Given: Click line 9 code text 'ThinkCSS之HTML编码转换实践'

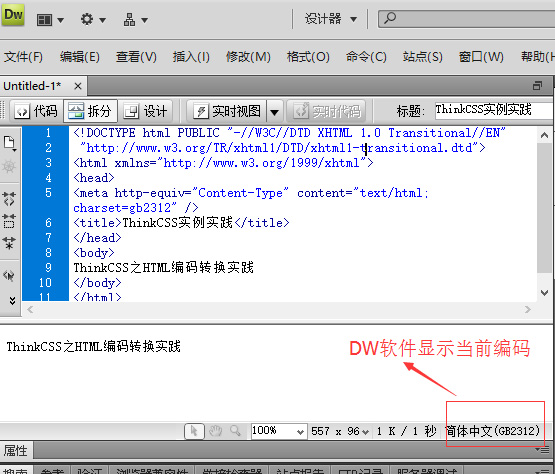Looking at the screenshot, I should [164, 268].
